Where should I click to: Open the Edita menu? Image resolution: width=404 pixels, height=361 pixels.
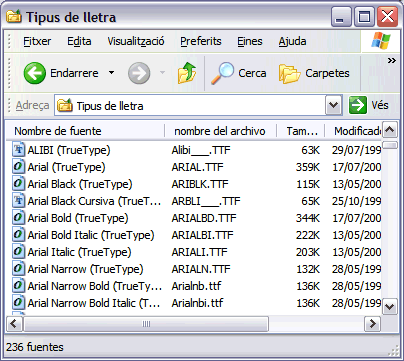pyautogui.click(x=79, y=41)
